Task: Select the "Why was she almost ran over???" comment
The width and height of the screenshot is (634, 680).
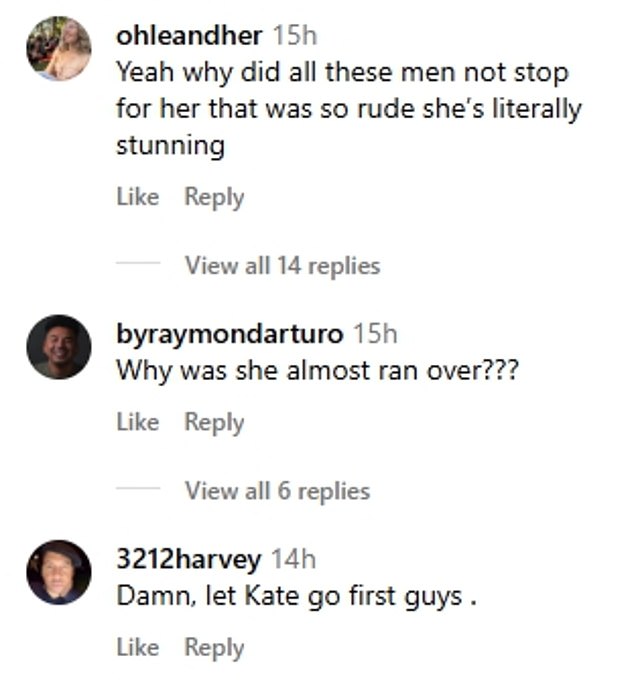Action: pos(316,370)
